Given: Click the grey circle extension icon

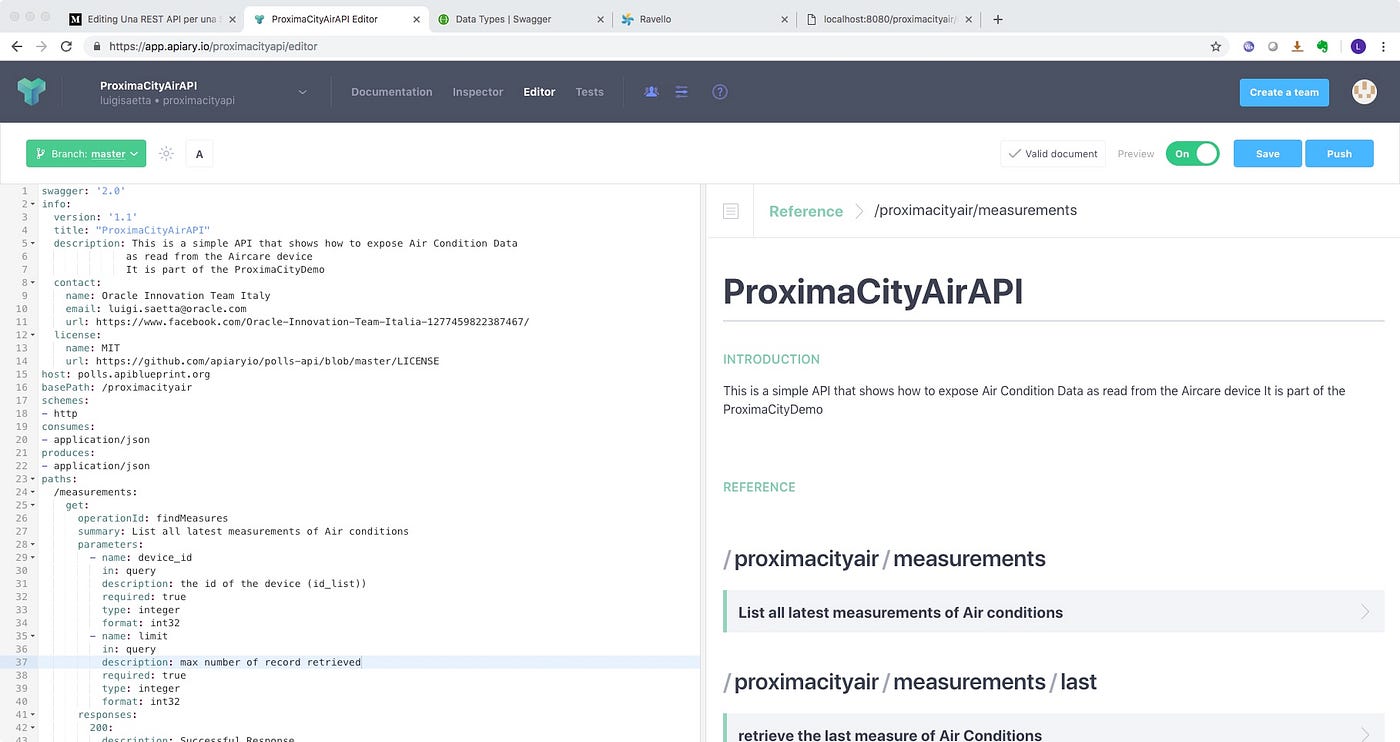Looking at the screenshot, I should coord(1273,46).
